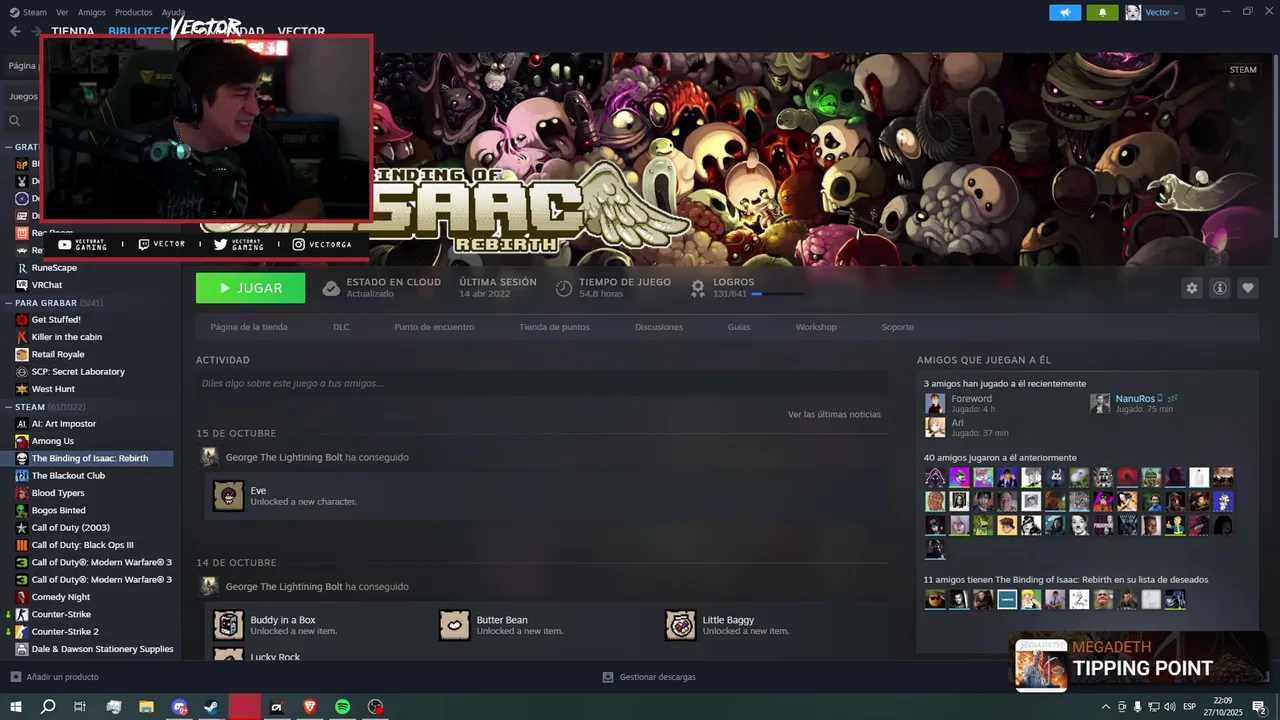The height and width of the screenshot is (720, 1280).
Task: Open Página de la tienda
Action: pyautogui.click(x=249, y=327)
